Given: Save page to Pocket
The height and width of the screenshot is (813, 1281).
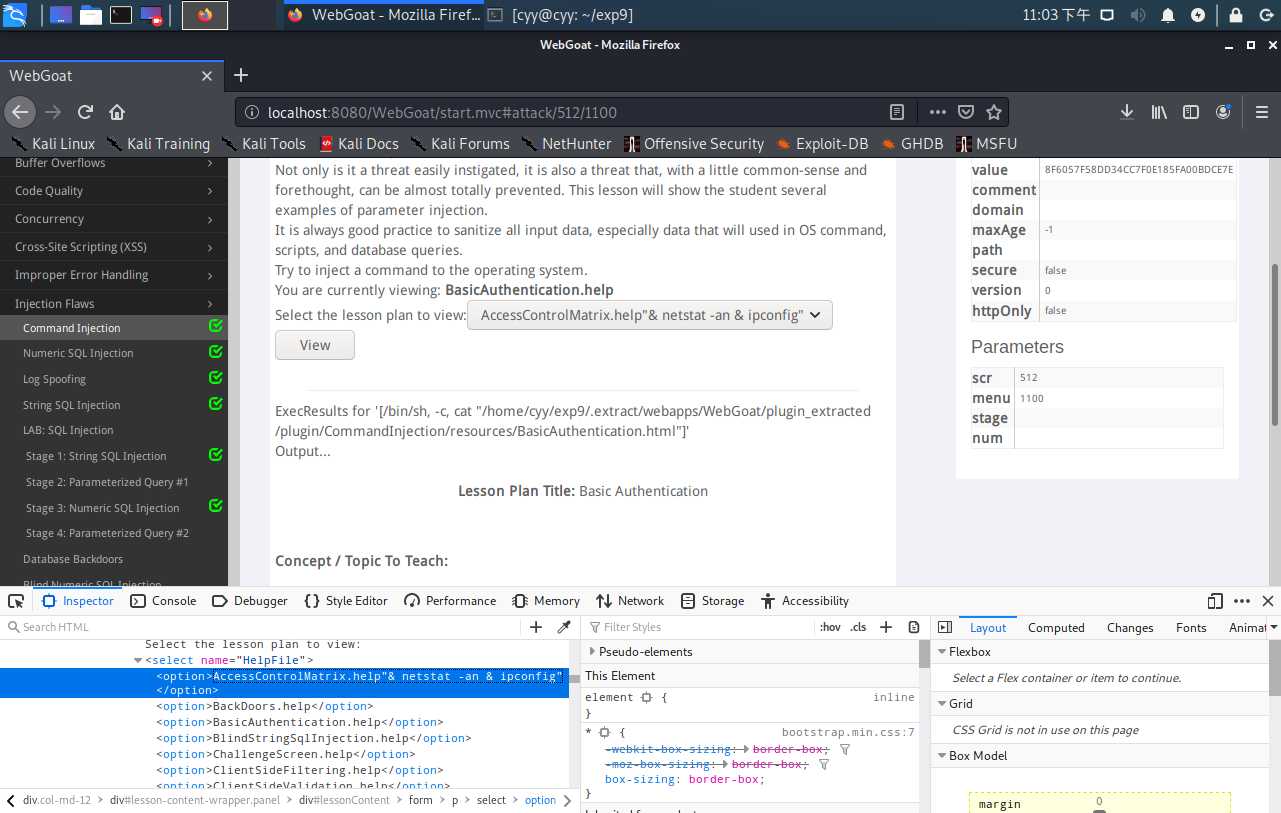Looking at the screenshot, I should pos(966,112).
